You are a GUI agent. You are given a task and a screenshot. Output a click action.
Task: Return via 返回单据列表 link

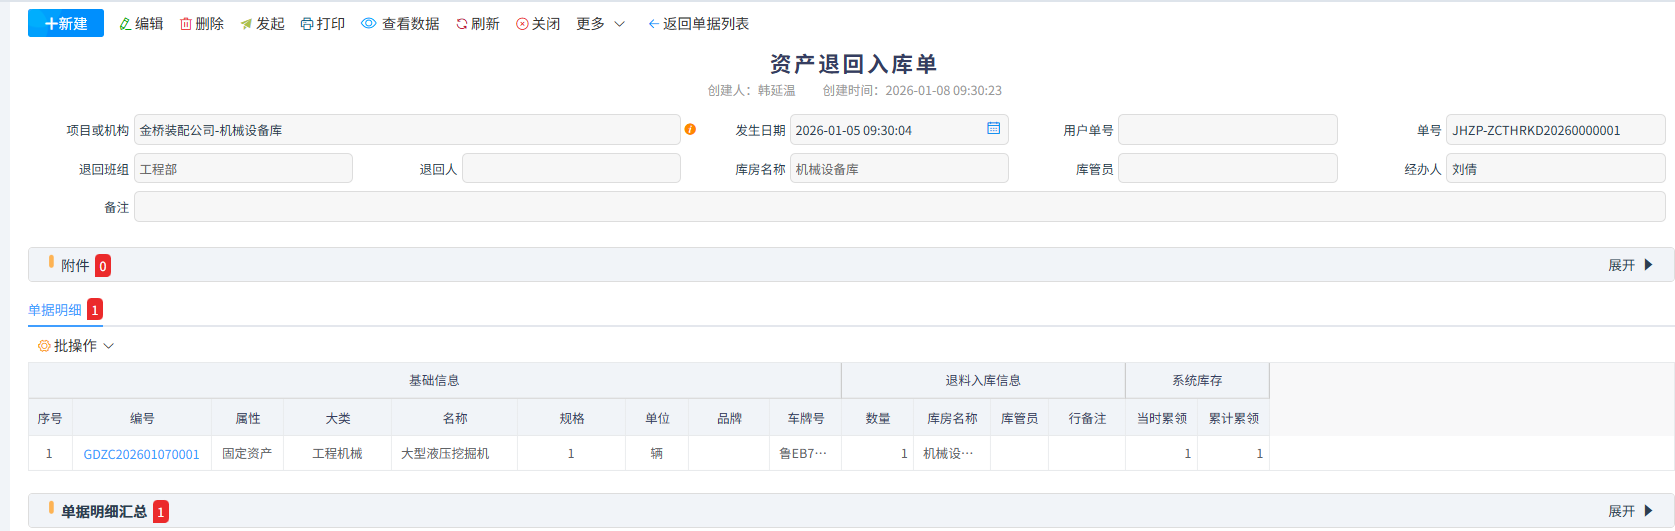click(x=698, y=24)
